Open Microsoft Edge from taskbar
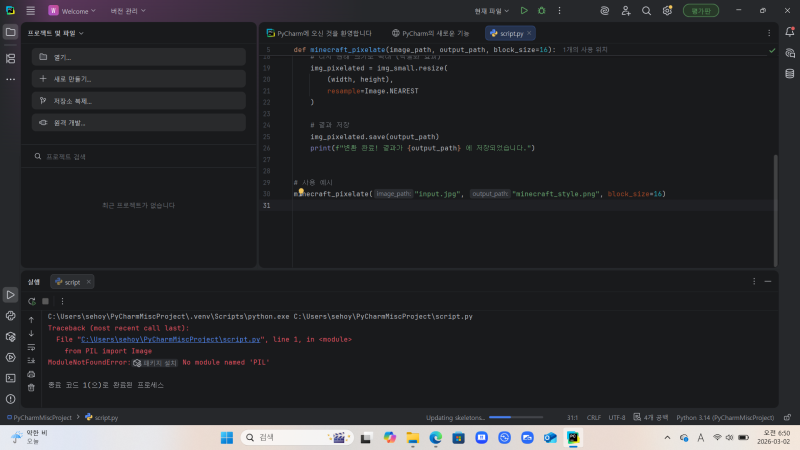Viewport: 800px width, 450px height. pyautogui.click(x=436, y=438)
